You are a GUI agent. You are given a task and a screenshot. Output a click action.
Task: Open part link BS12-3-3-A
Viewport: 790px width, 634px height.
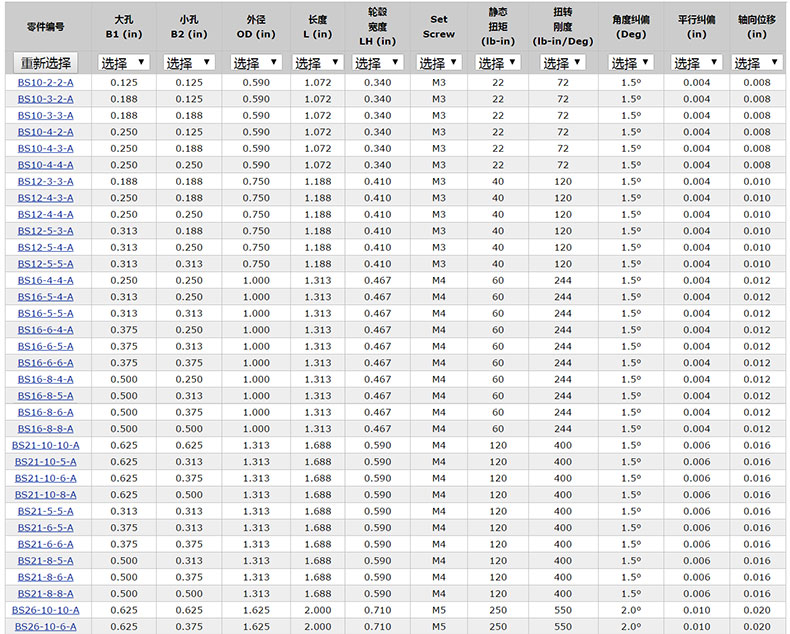point(45,181)
